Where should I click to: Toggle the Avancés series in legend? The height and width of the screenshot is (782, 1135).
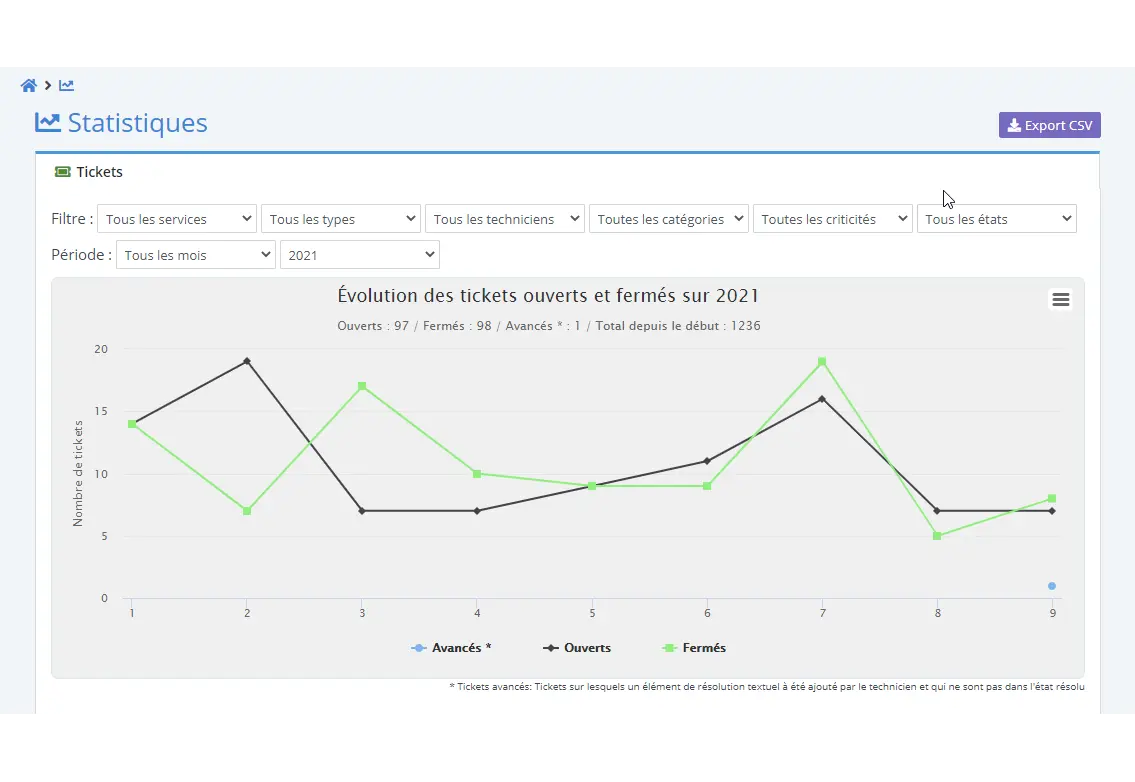tap(451, 648)
